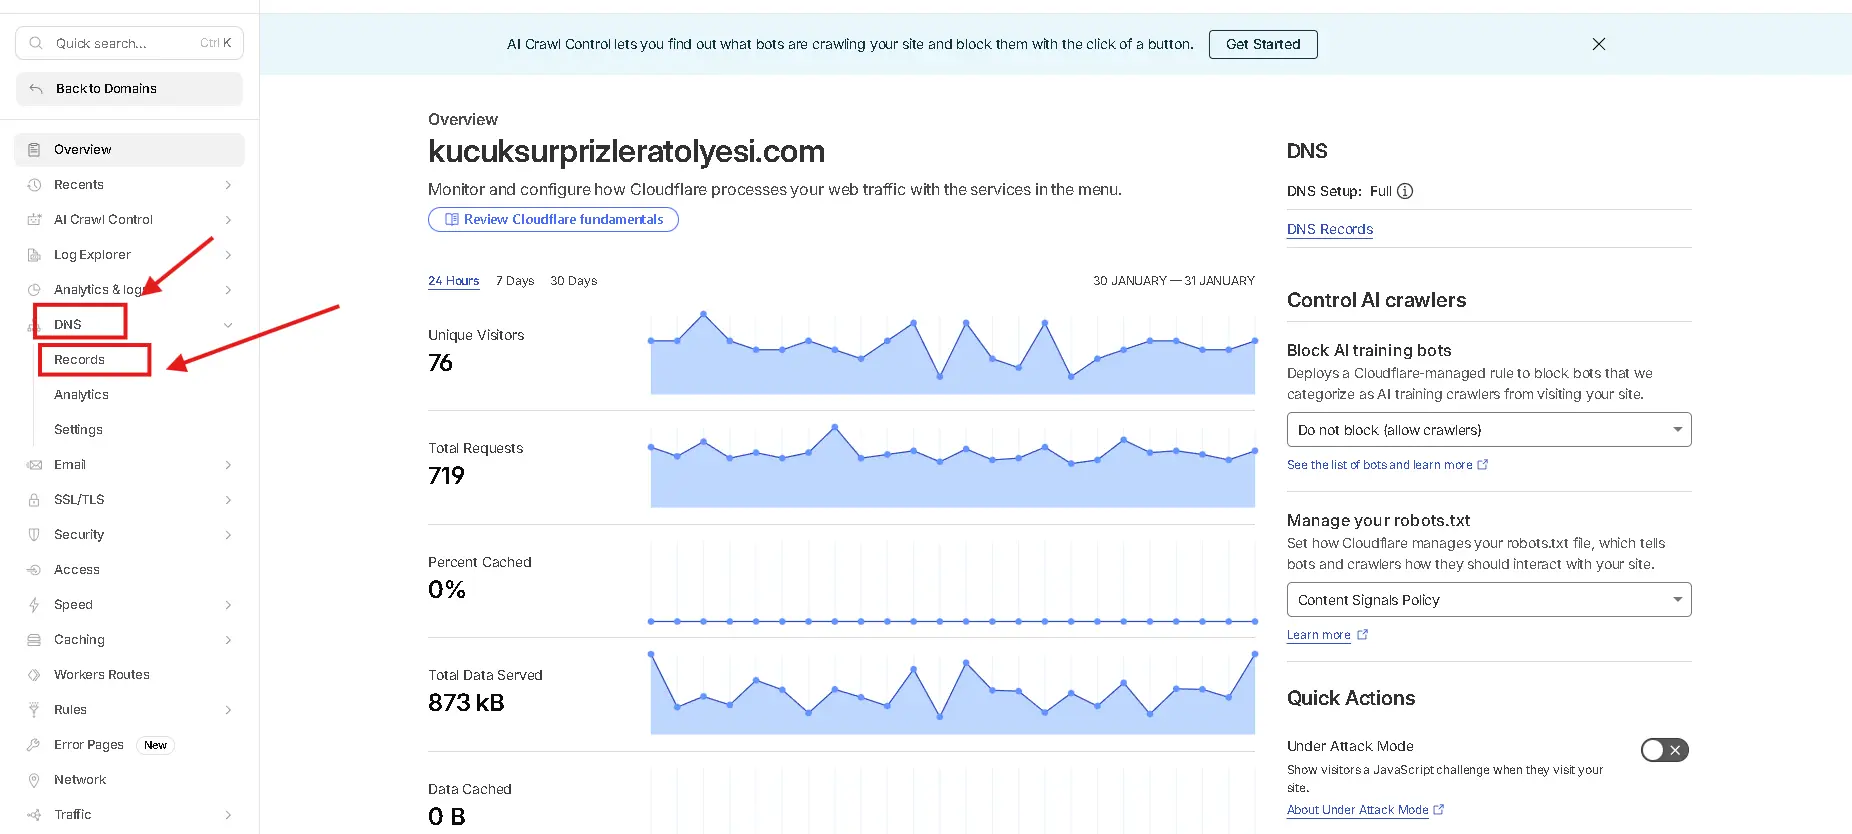Click the search magnifier icon

[x=36, y=43]
